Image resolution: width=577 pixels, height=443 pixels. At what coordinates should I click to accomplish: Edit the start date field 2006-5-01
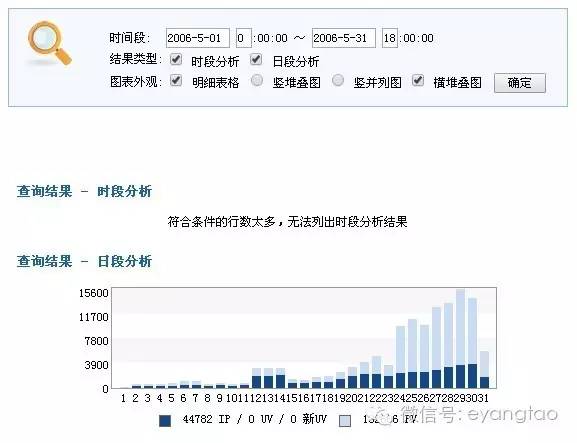198,38
